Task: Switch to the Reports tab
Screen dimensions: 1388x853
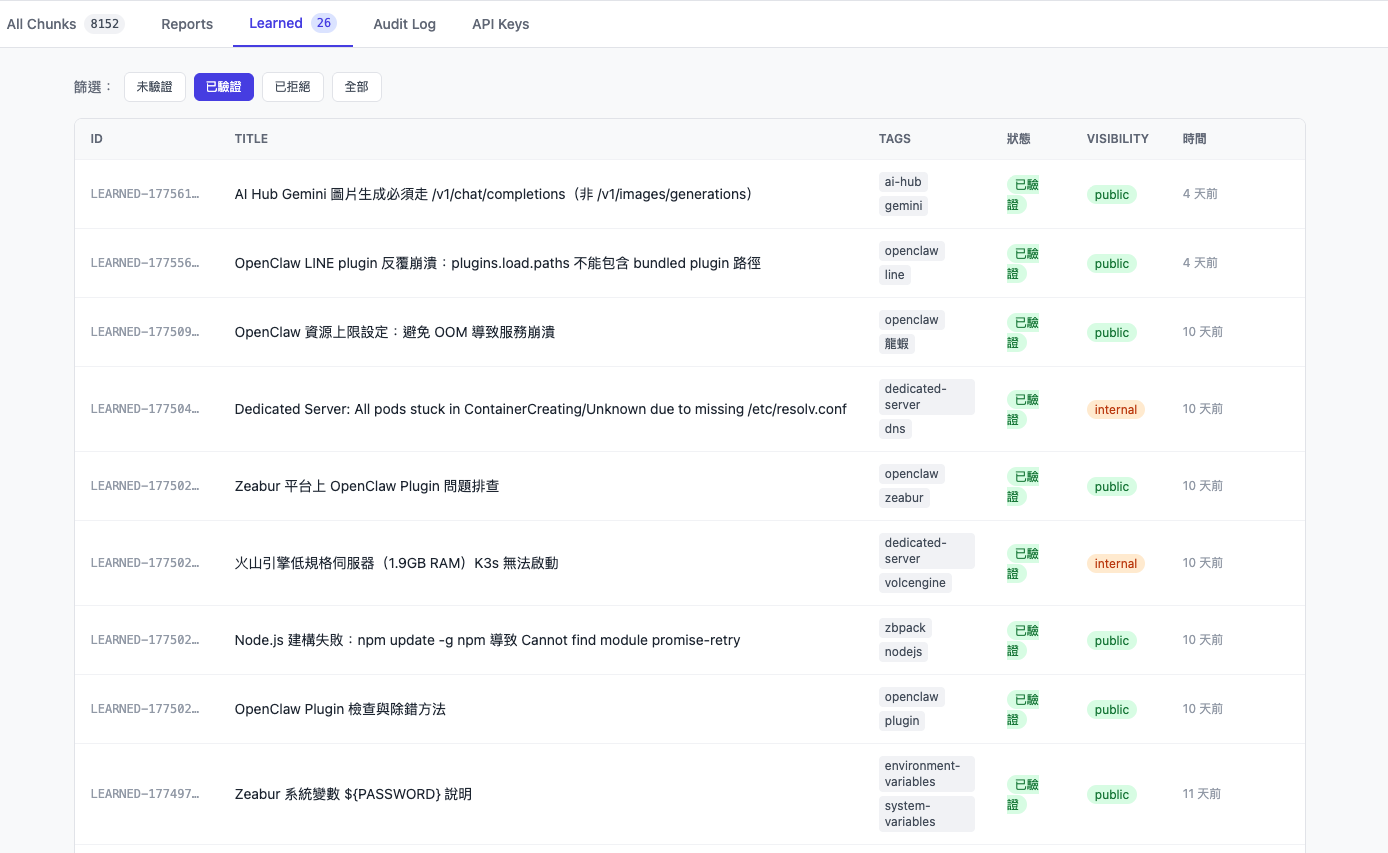Action: pos(186,24)
